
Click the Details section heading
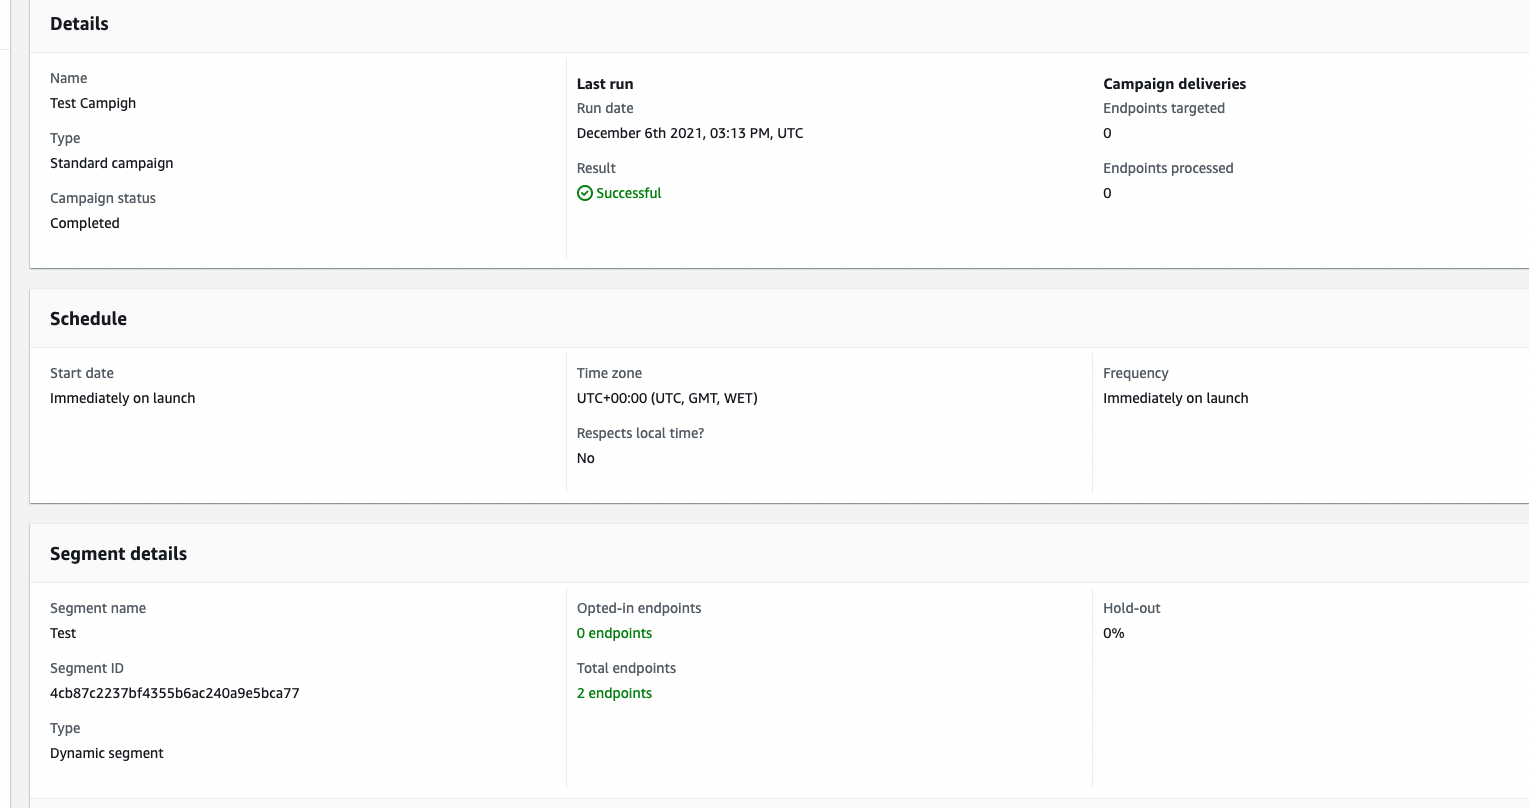[x=79, y=23]
